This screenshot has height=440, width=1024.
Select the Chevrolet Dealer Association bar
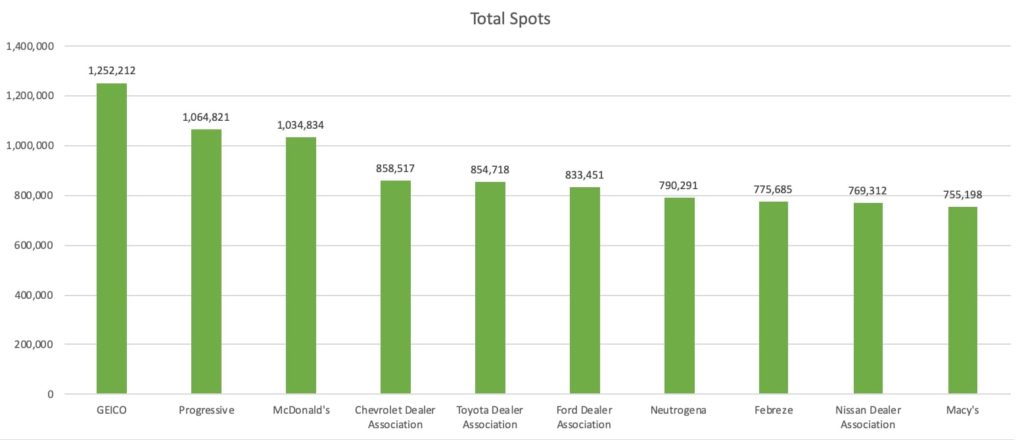(x=396, y=287)
